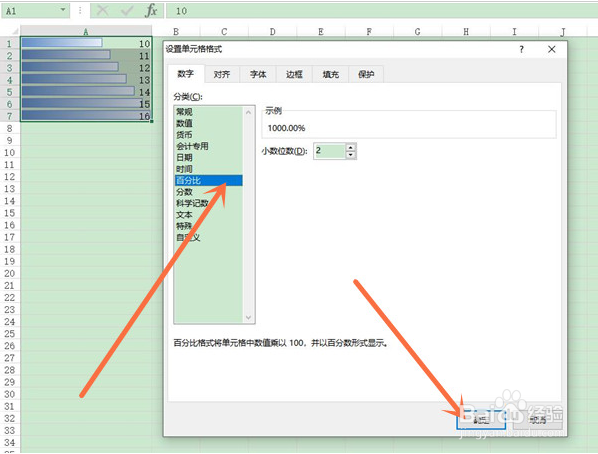Increase decimal places with spinner up arrow

click(351, 147)
